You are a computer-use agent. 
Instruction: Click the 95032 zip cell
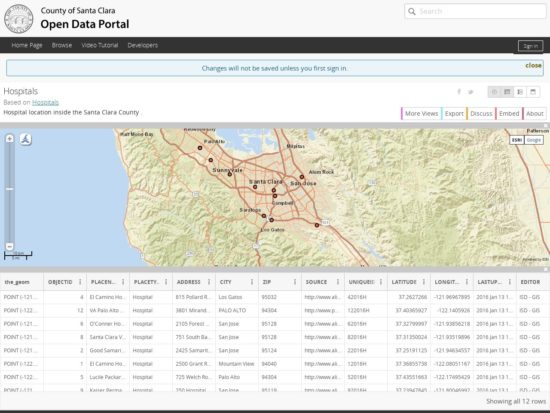(280, 297)
